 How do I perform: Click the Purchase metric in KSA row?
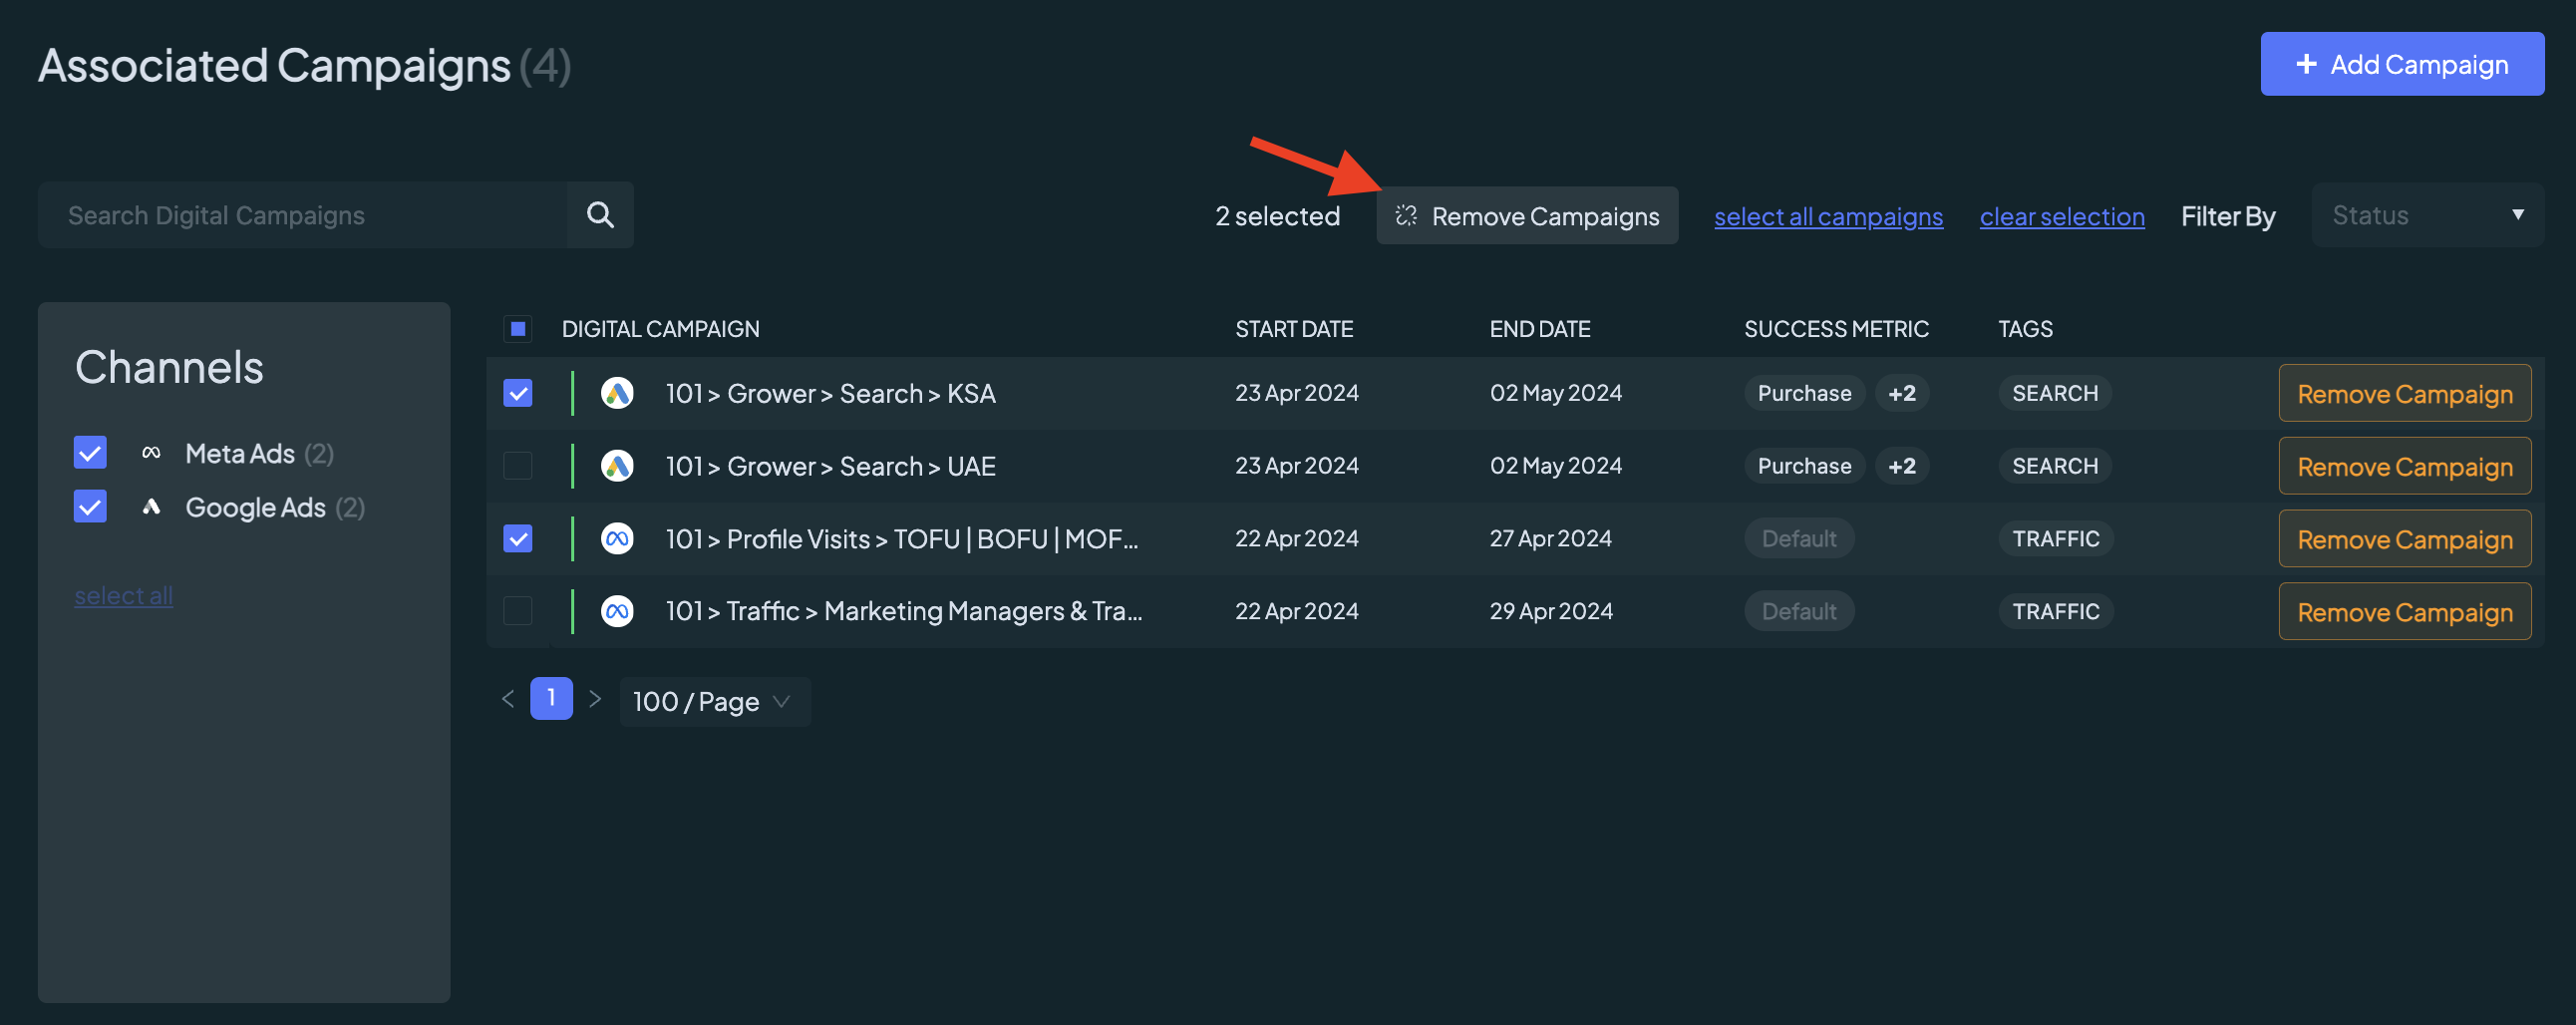pyautogui.click(x=1804, y=393)
